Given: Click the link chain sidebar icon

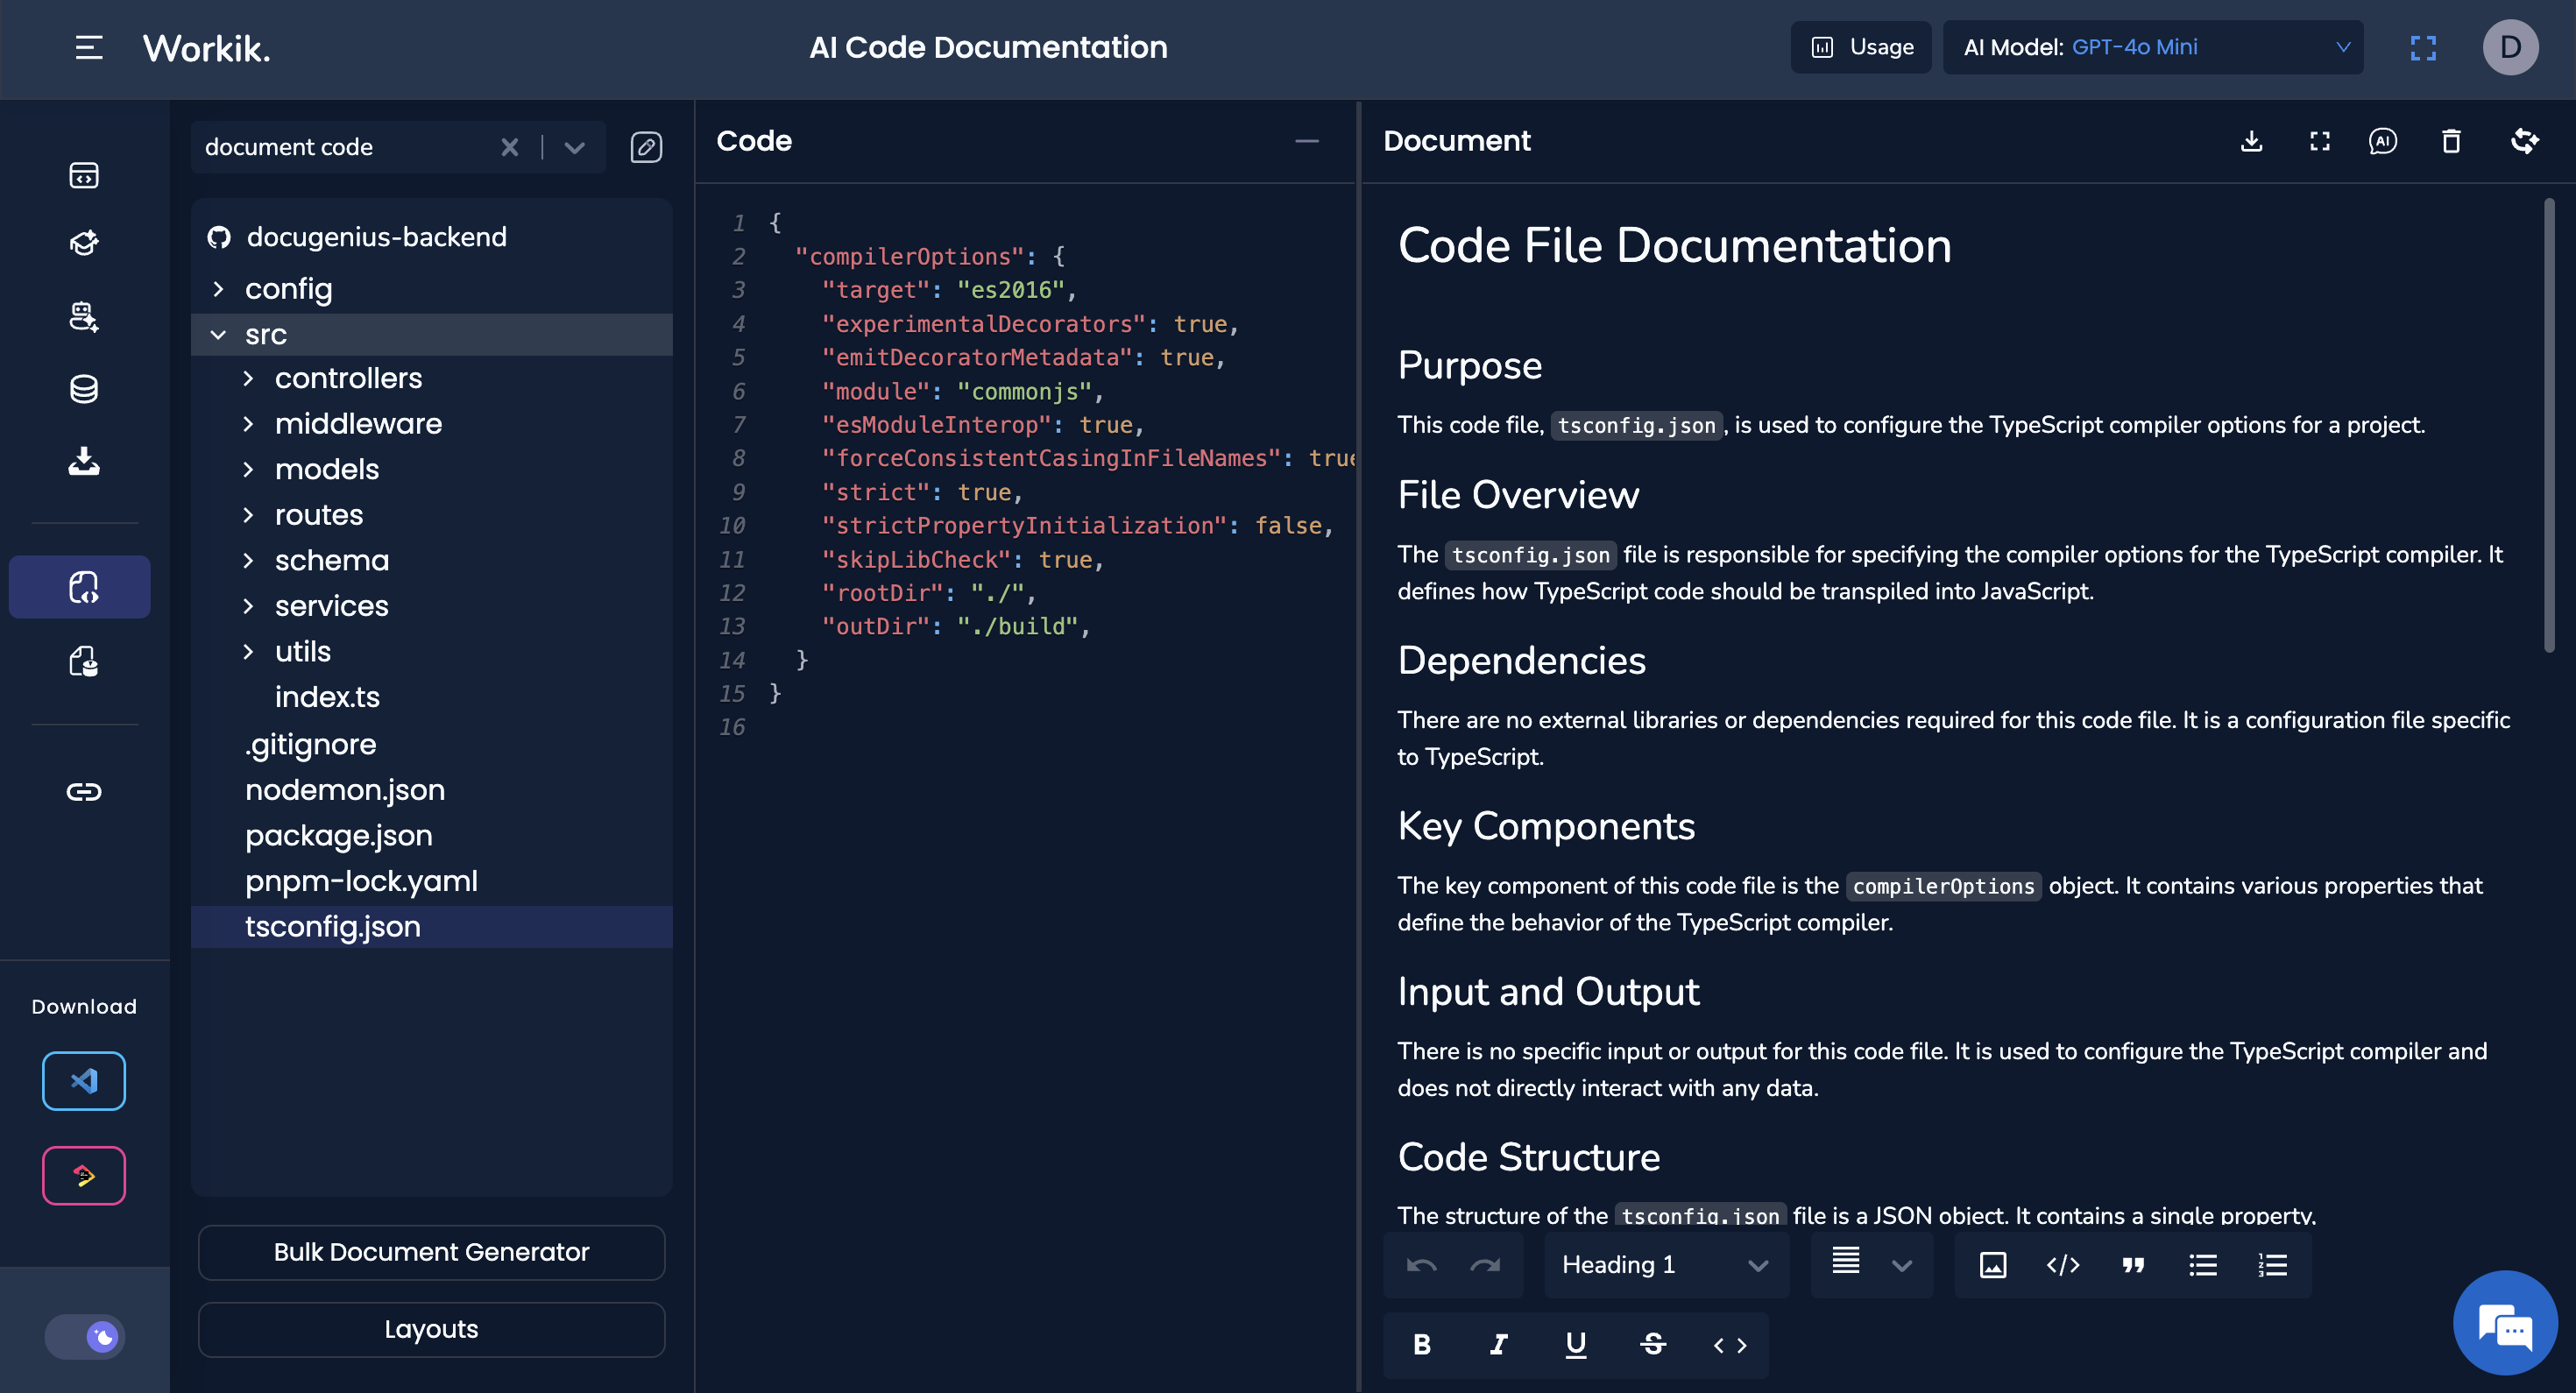Looking at the screenshot, I should (x=84, y=792).
